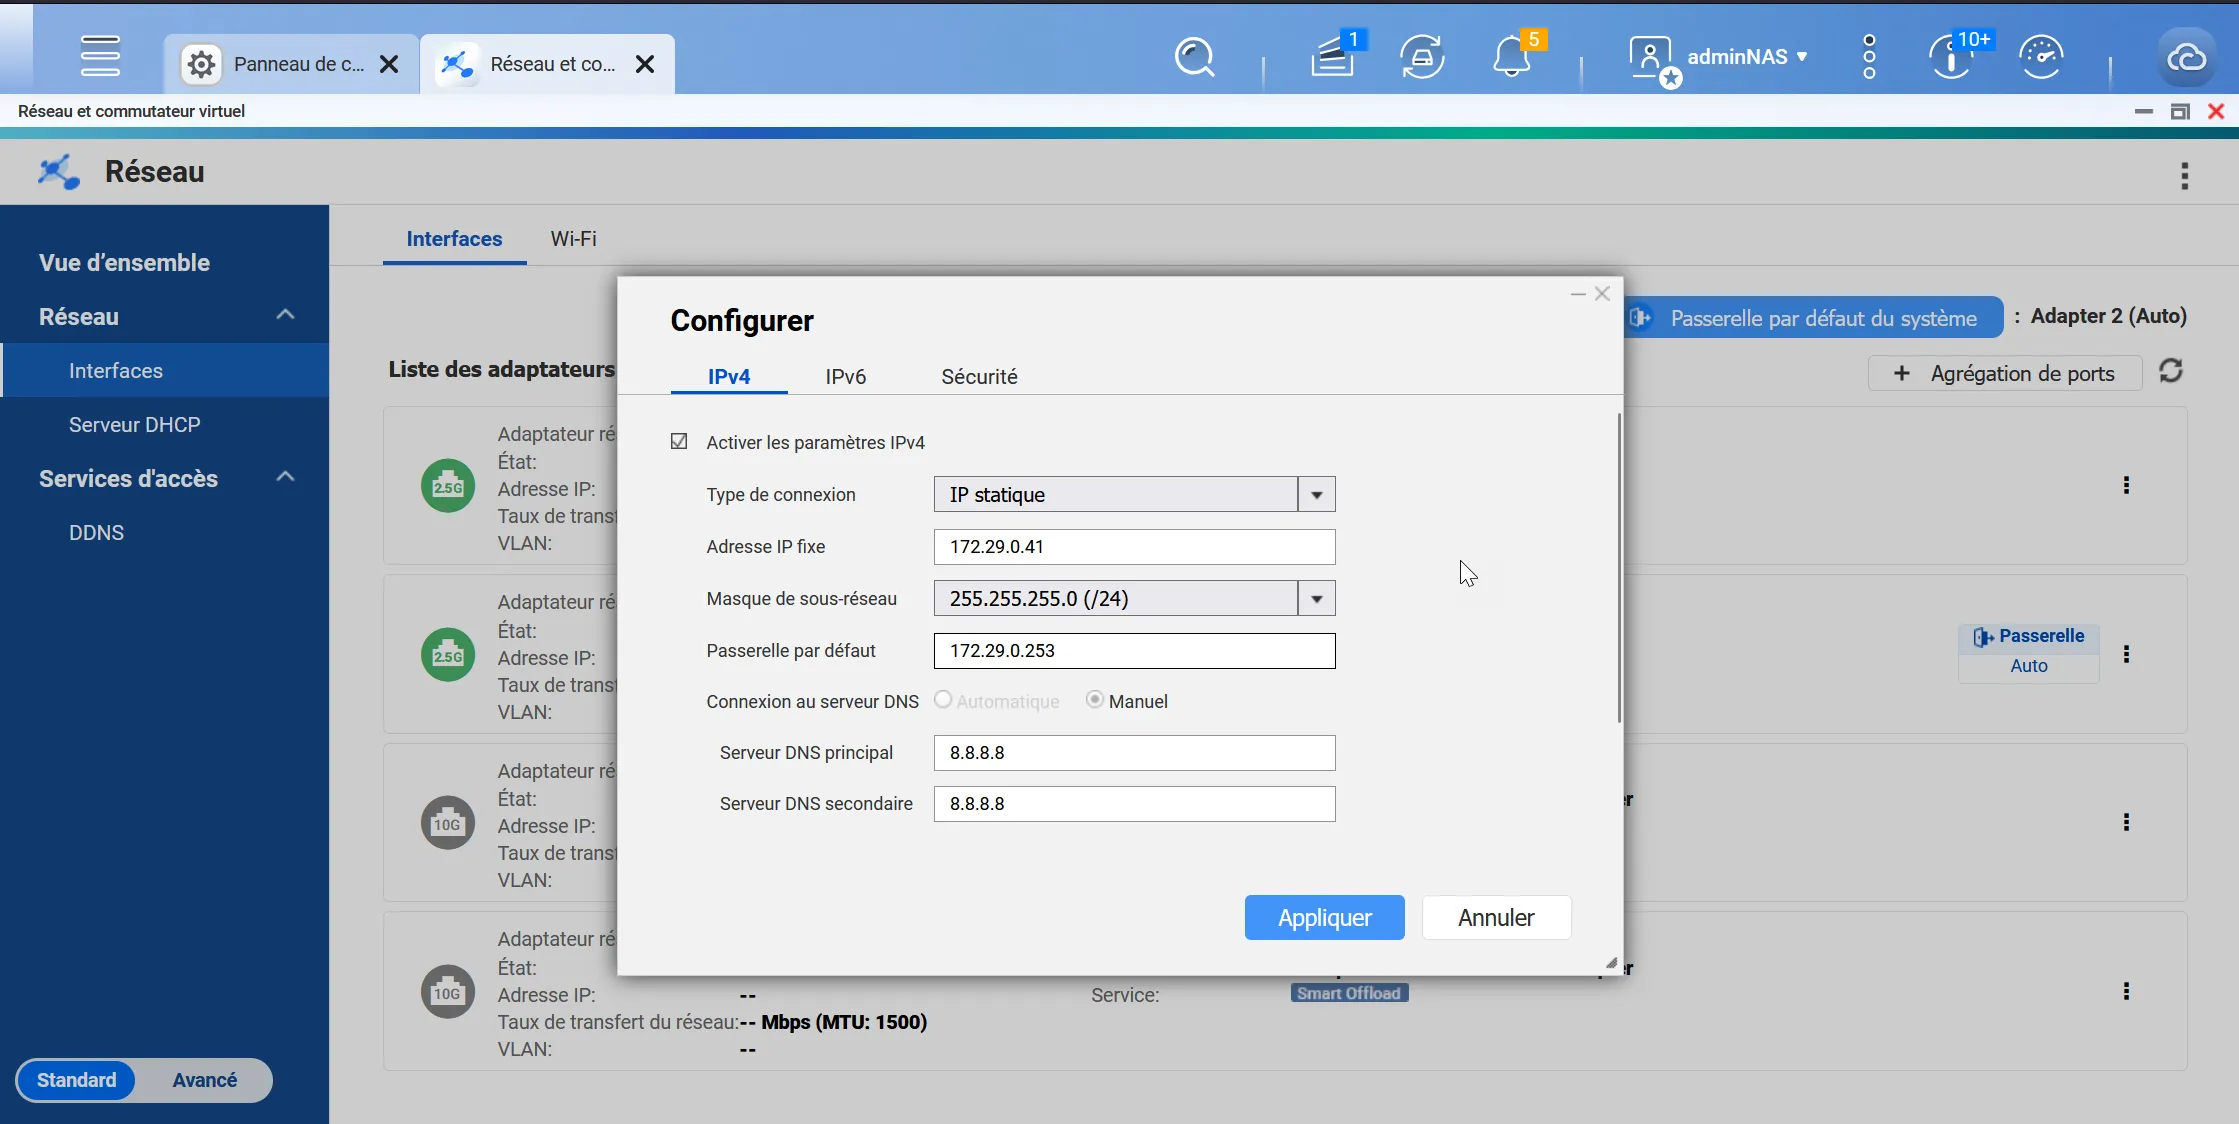The width and height of the screenshot is (2239, 1124).
Task: Open the Type de connexion dropdown
Action: [1134, 494]
